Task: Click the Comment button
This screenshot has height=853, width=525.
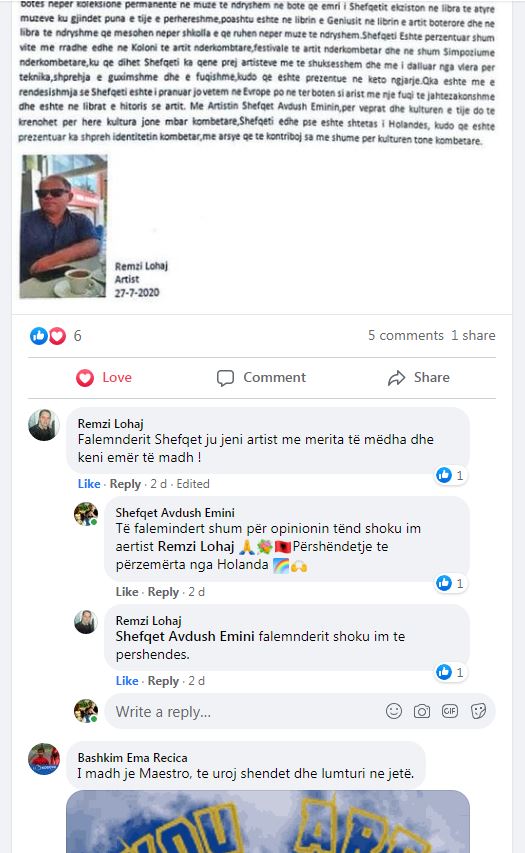Action: [261, 378]
